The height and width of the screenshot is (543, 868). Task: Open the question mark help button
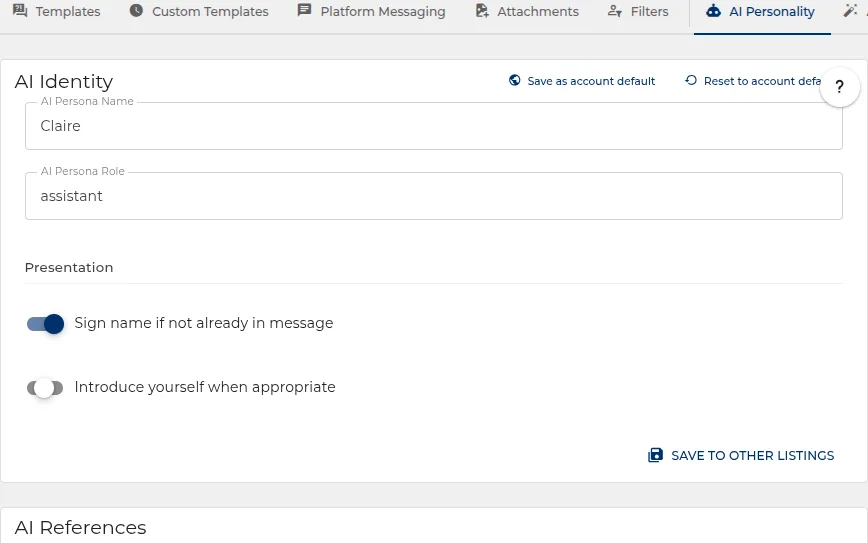click(x=840, y=87)
